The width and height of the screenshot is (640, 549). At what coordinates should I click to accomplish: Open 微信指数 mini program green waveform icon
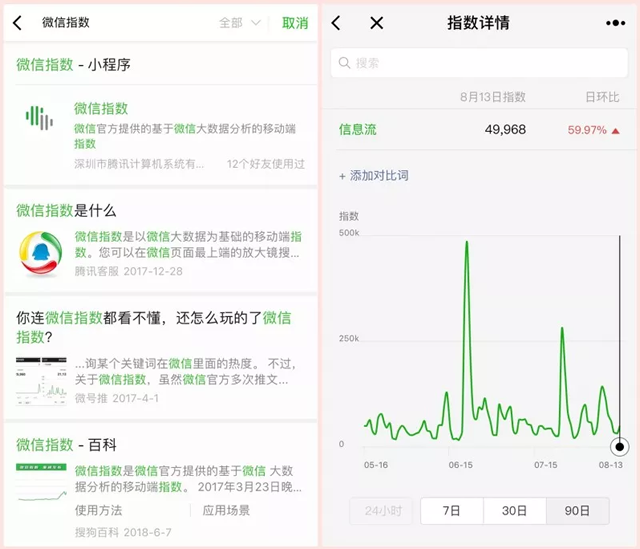pyautogui.click(x=39, y=118)
